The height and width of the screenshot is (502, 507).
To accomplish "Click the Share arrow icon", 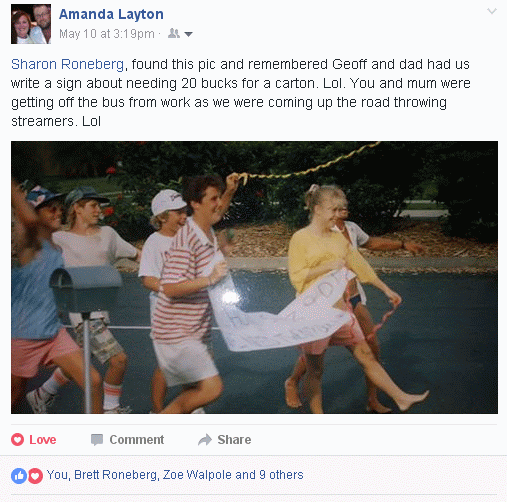I will point(205,440).
